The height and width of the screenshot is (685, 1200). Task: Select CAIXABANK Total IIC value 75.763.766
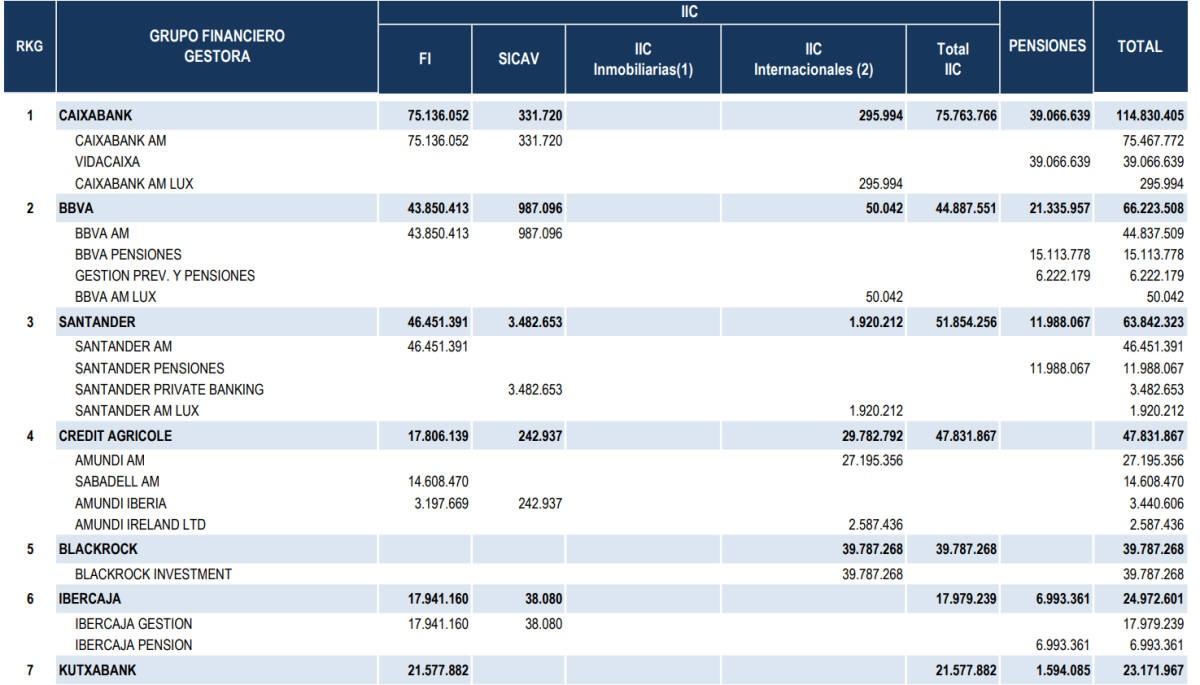pos(966,115)
